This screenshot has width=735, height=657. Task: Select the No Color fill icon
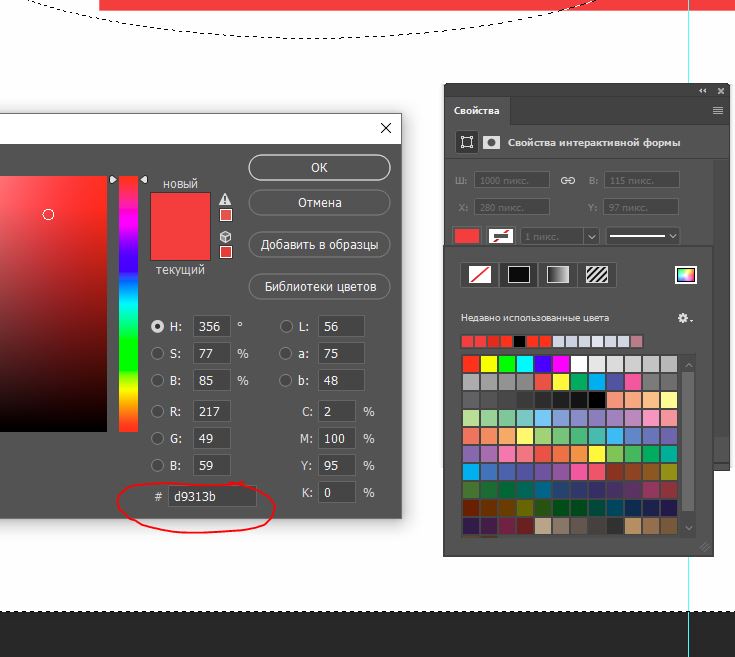click(481, 274)
